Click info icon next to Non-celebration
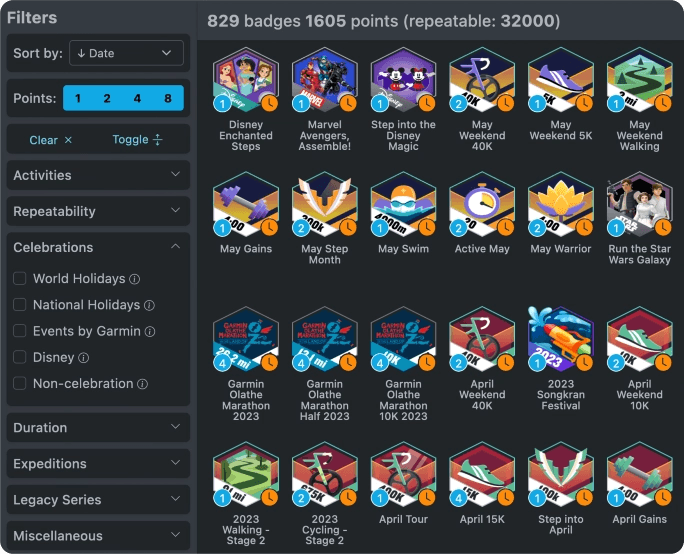The image size is (684, 554). 143,384
